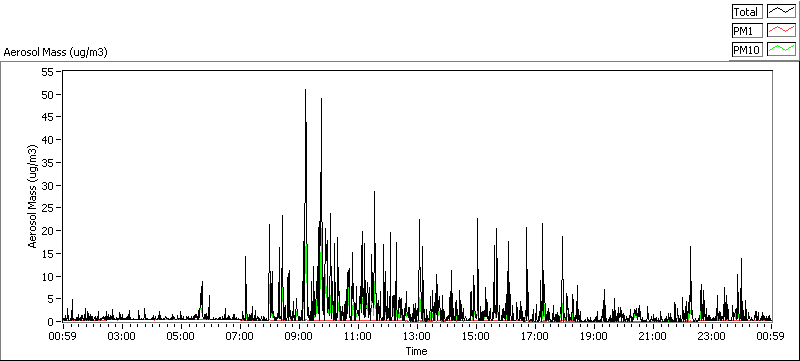Click the PM10 legend label
Screen dimensions: 800x361
747,49
